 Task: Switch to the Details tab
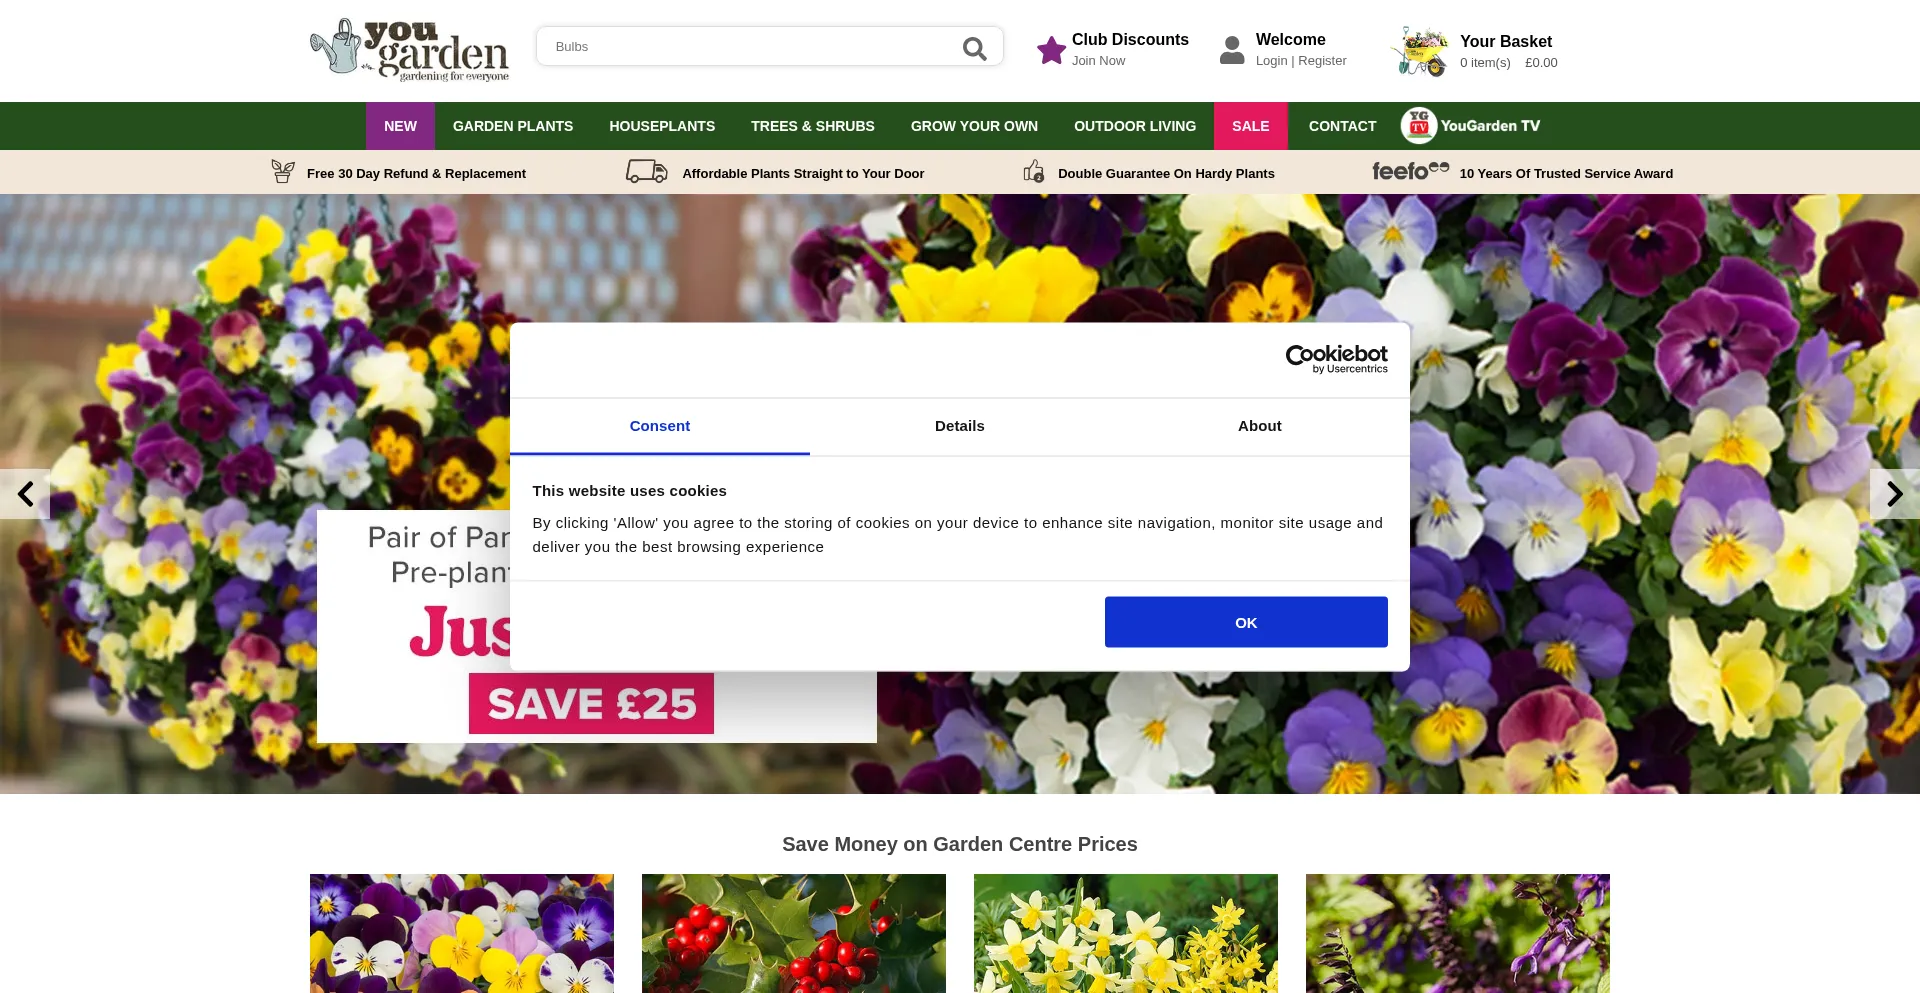tap(959, 426)
